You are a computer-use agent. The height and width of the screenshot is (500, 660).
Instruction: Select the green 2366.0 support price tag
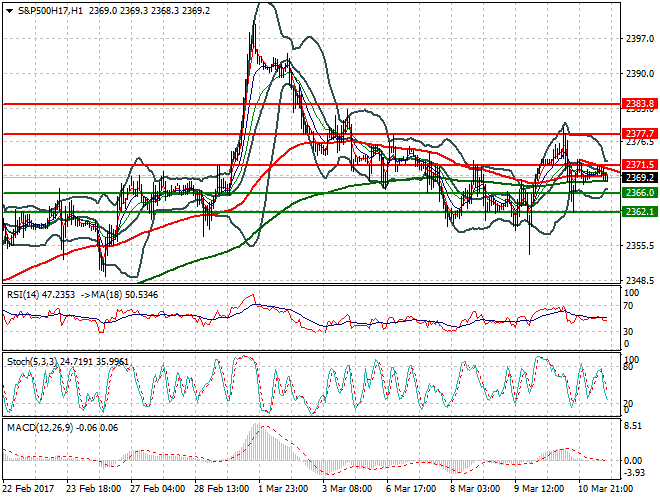coord(639,192)
